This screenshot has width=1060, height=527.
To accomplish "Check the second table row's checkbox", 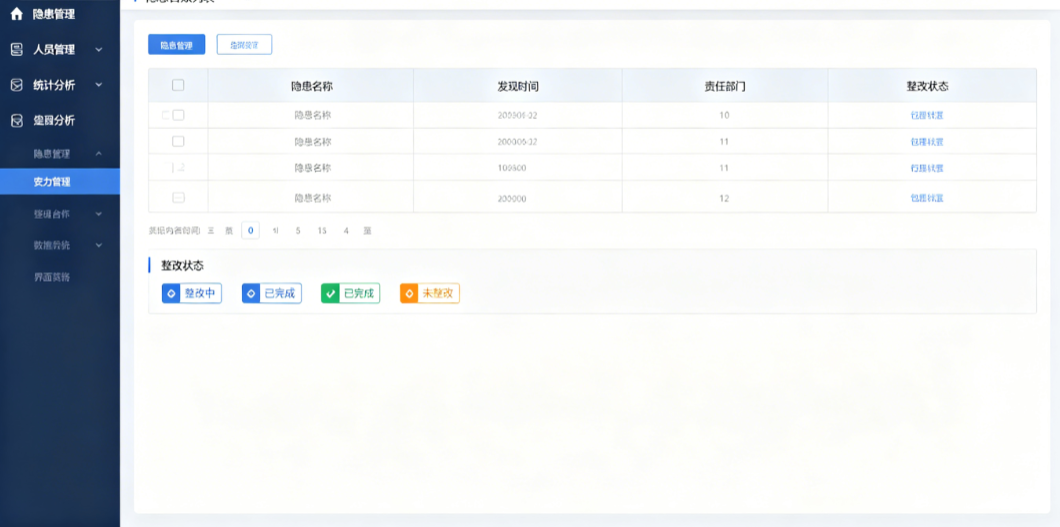I will tap(178, 141).
